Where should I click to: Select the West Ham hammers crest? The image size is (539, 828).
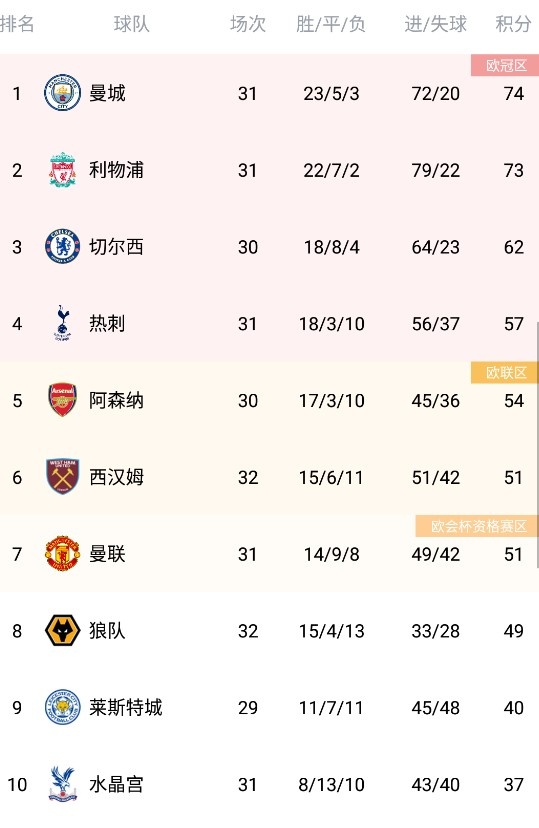click(x=62, y=476)
